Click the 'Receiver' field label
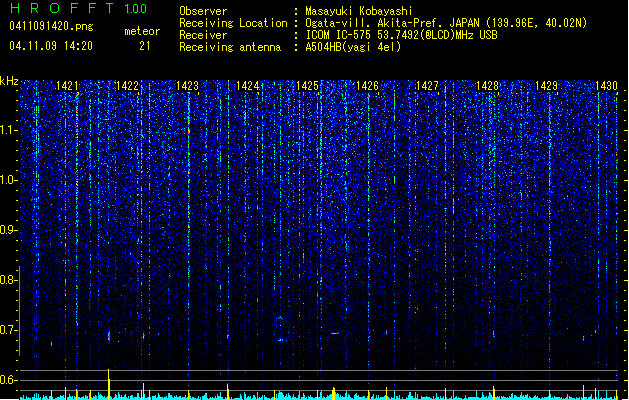 [203, 35]
